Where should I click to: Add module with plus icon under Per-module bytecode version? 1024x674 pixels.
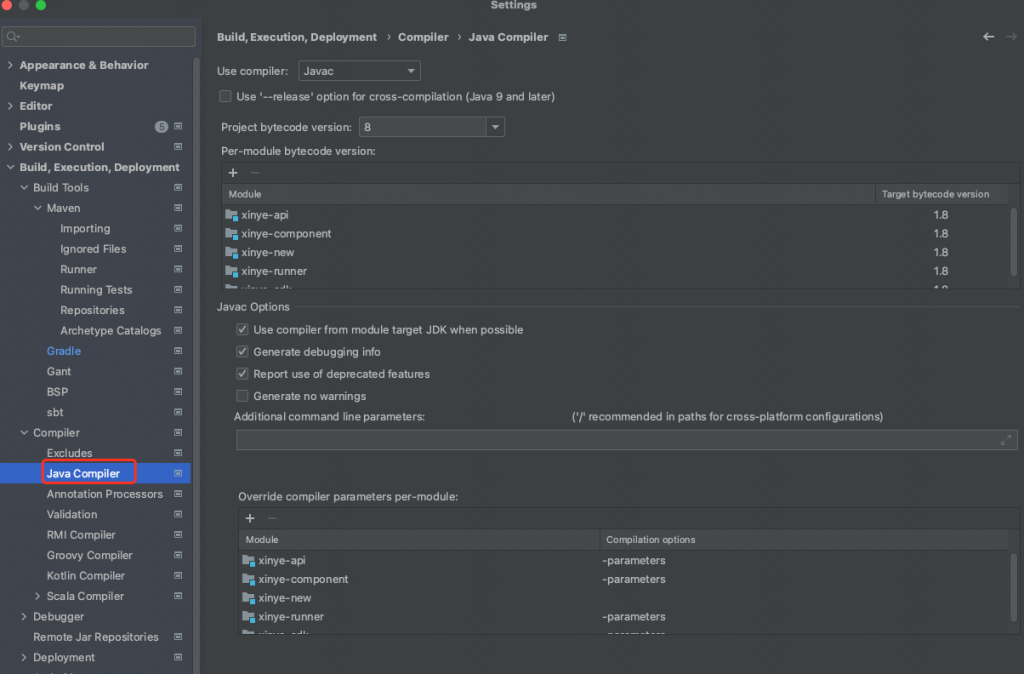tap(233, 173)
